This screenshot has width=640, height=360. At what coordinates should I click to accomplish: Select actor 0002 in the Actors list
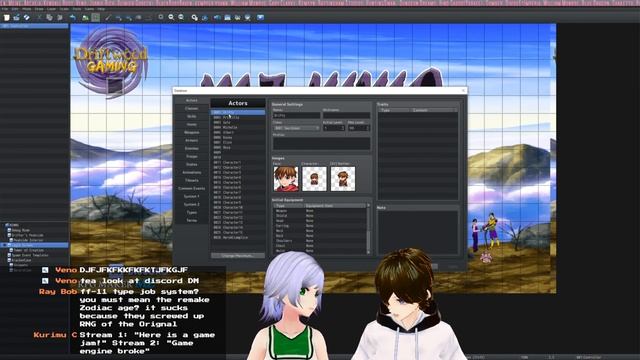pos(238,117)
